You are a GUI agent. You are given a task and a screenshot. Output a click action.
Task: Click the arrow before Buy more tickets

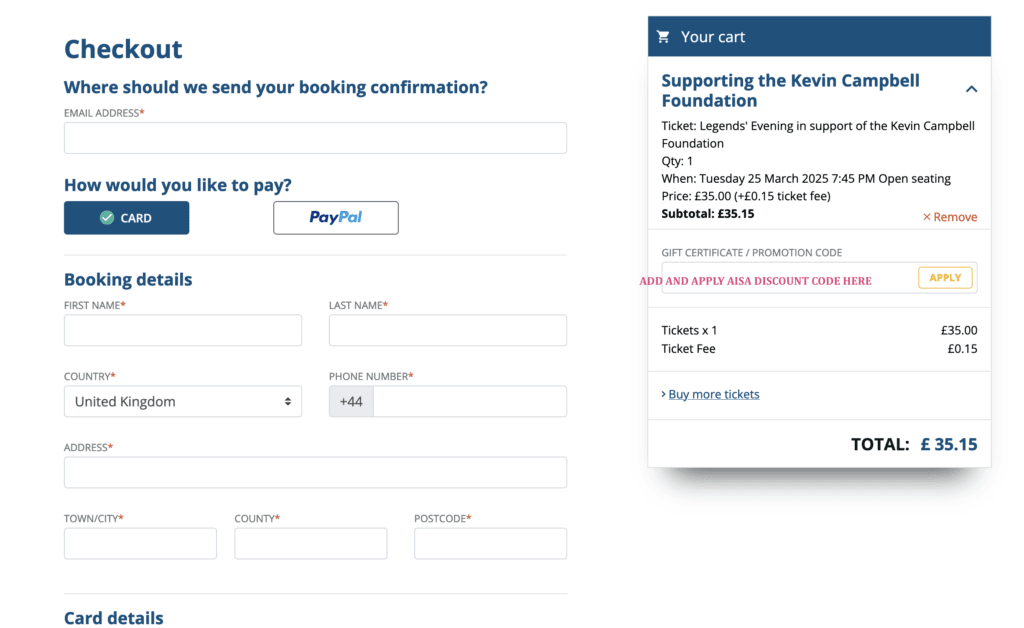663,394
